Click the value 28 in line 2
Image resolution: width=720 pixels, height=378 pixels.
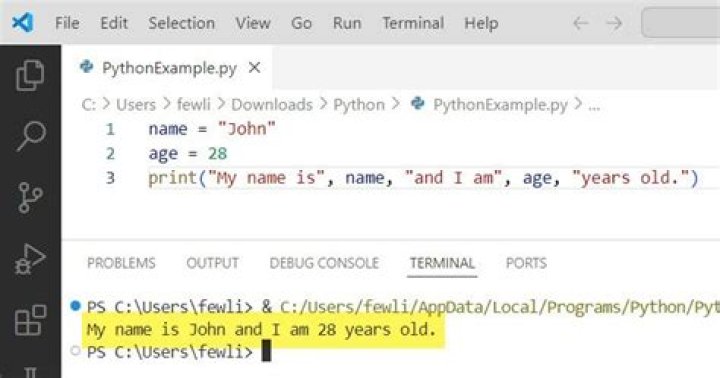coord(217,153)
